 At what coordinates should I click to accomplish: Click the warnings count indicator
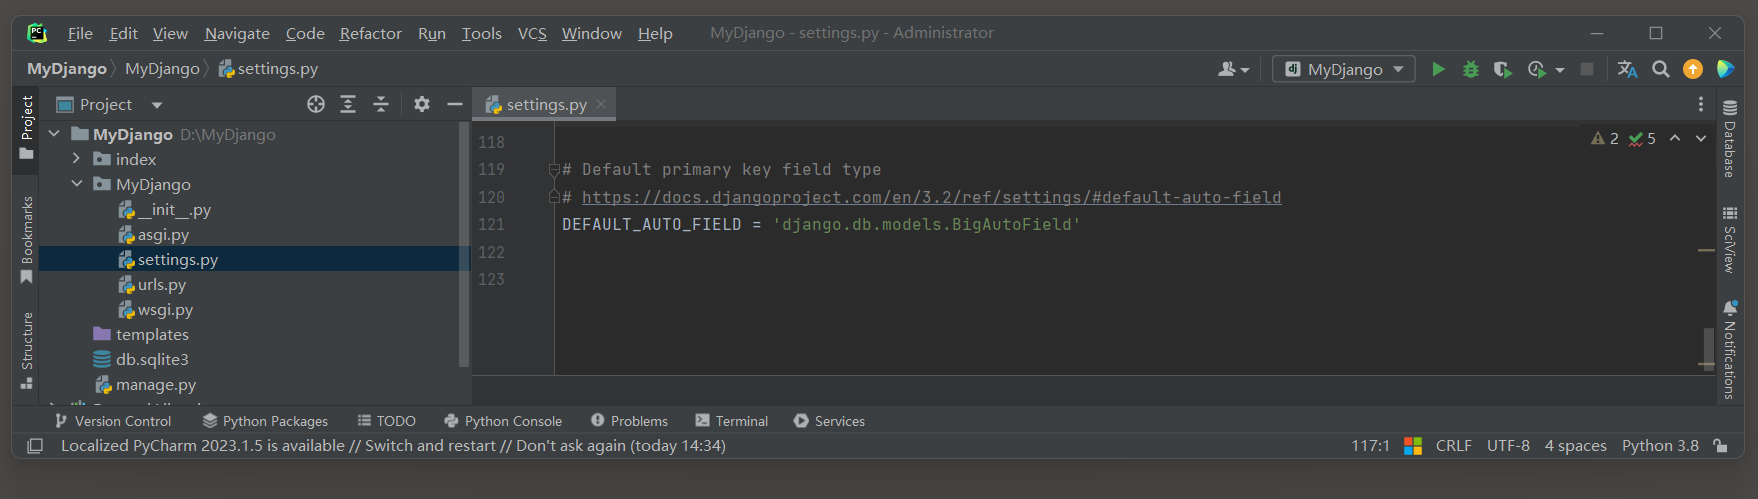[1605, 139]
